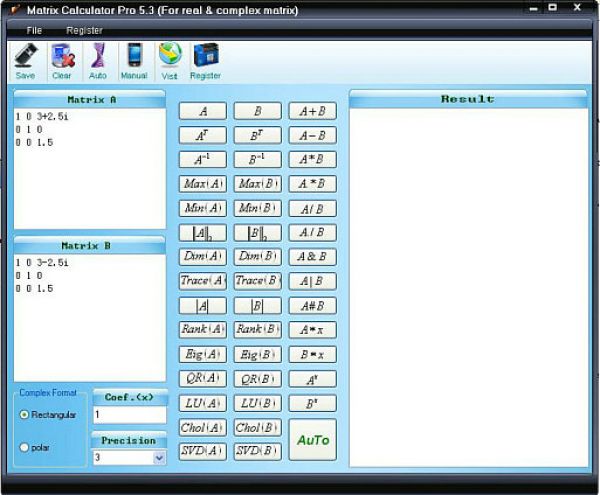Click the A to power x button
Viewport: 600px width, 495px height.
(x=313, y=379)
